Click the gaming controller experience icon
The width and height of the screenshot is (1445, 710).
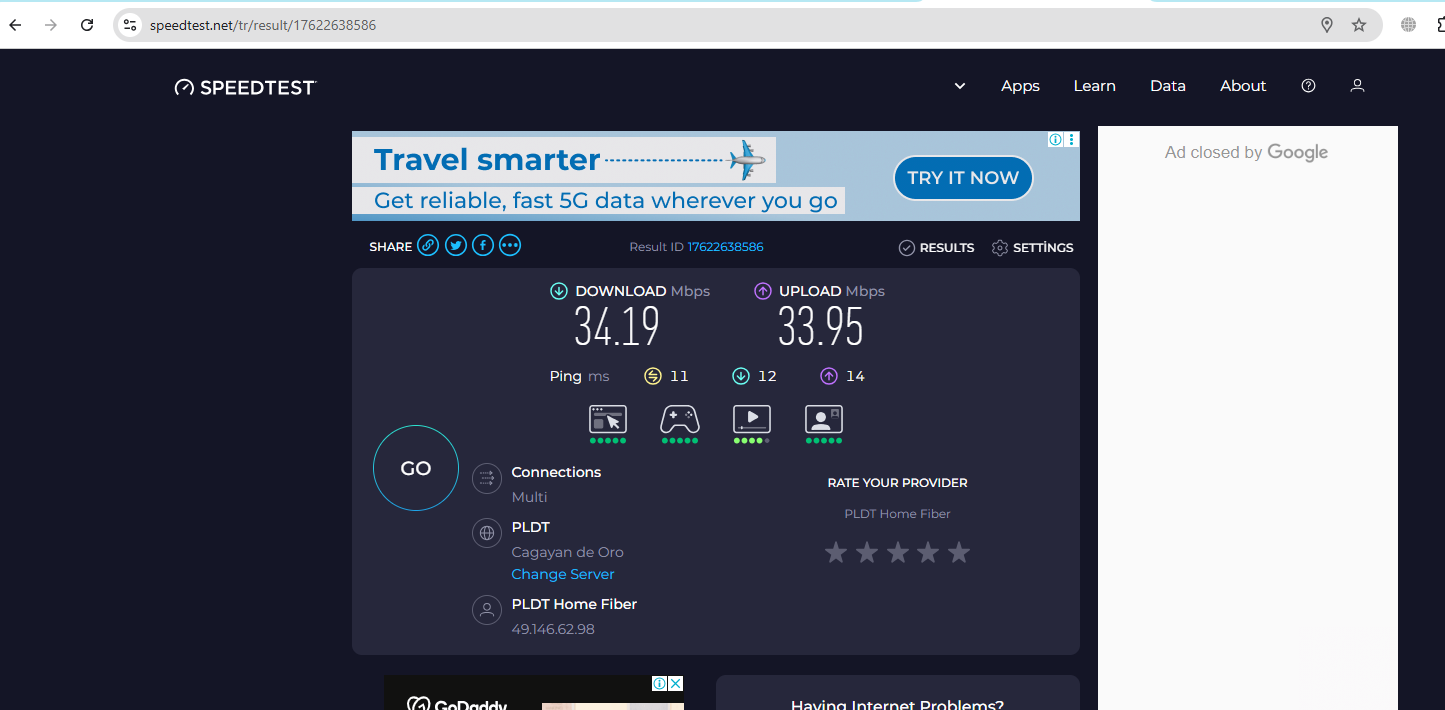point(680,419)
